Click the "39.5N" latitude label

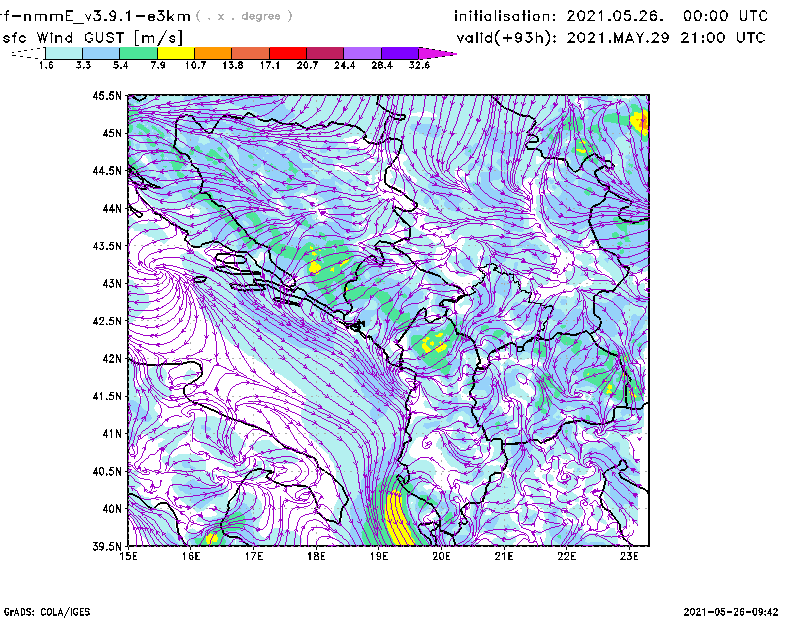click(107, 546)
